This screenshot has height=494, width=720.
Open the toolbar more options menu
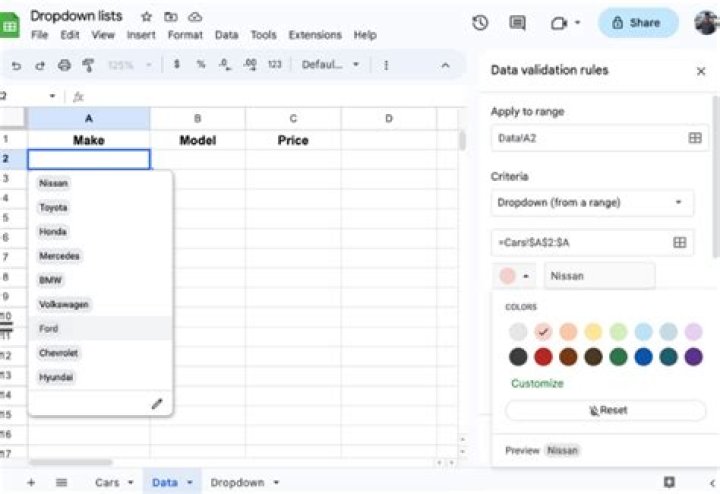tap(386, 65)
